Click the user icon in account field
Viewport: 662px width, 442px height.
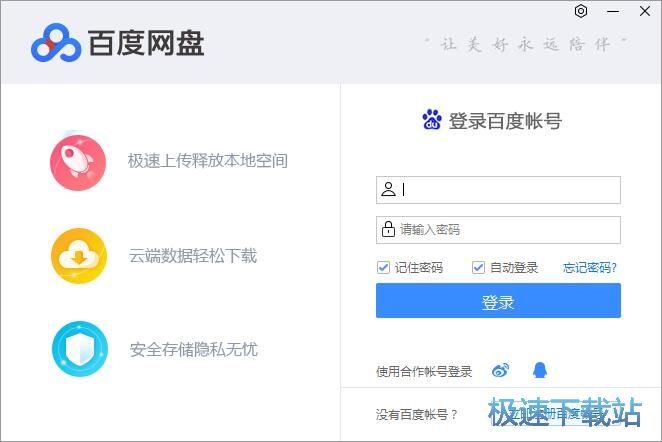[x=388, y=189]
